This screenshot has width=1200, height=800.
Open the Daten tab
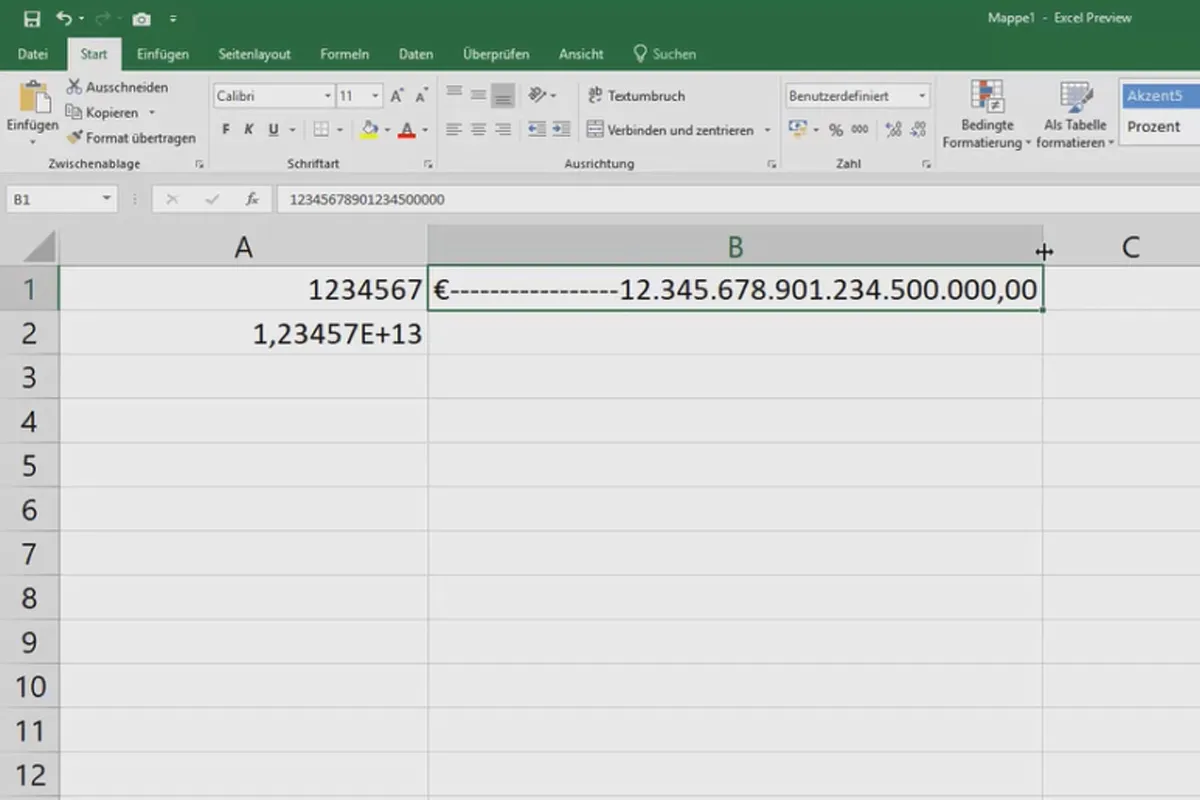pos(416,54)
